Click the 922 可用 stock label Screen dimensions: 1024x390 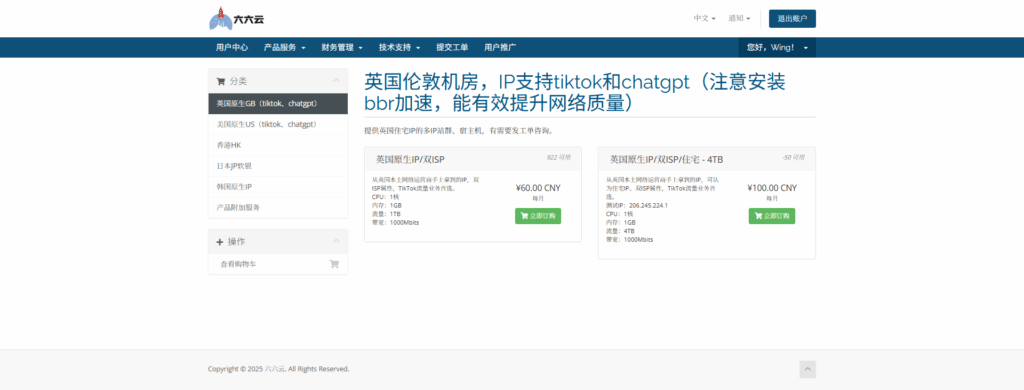point(559,157)
